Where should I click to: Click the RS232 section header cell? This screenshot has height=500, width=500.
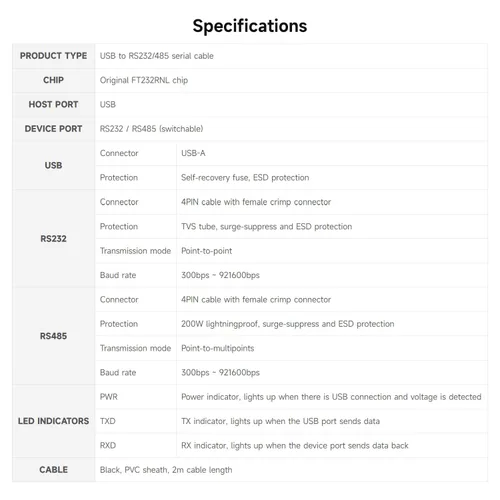pyautogui.click(x=53, y=239)
